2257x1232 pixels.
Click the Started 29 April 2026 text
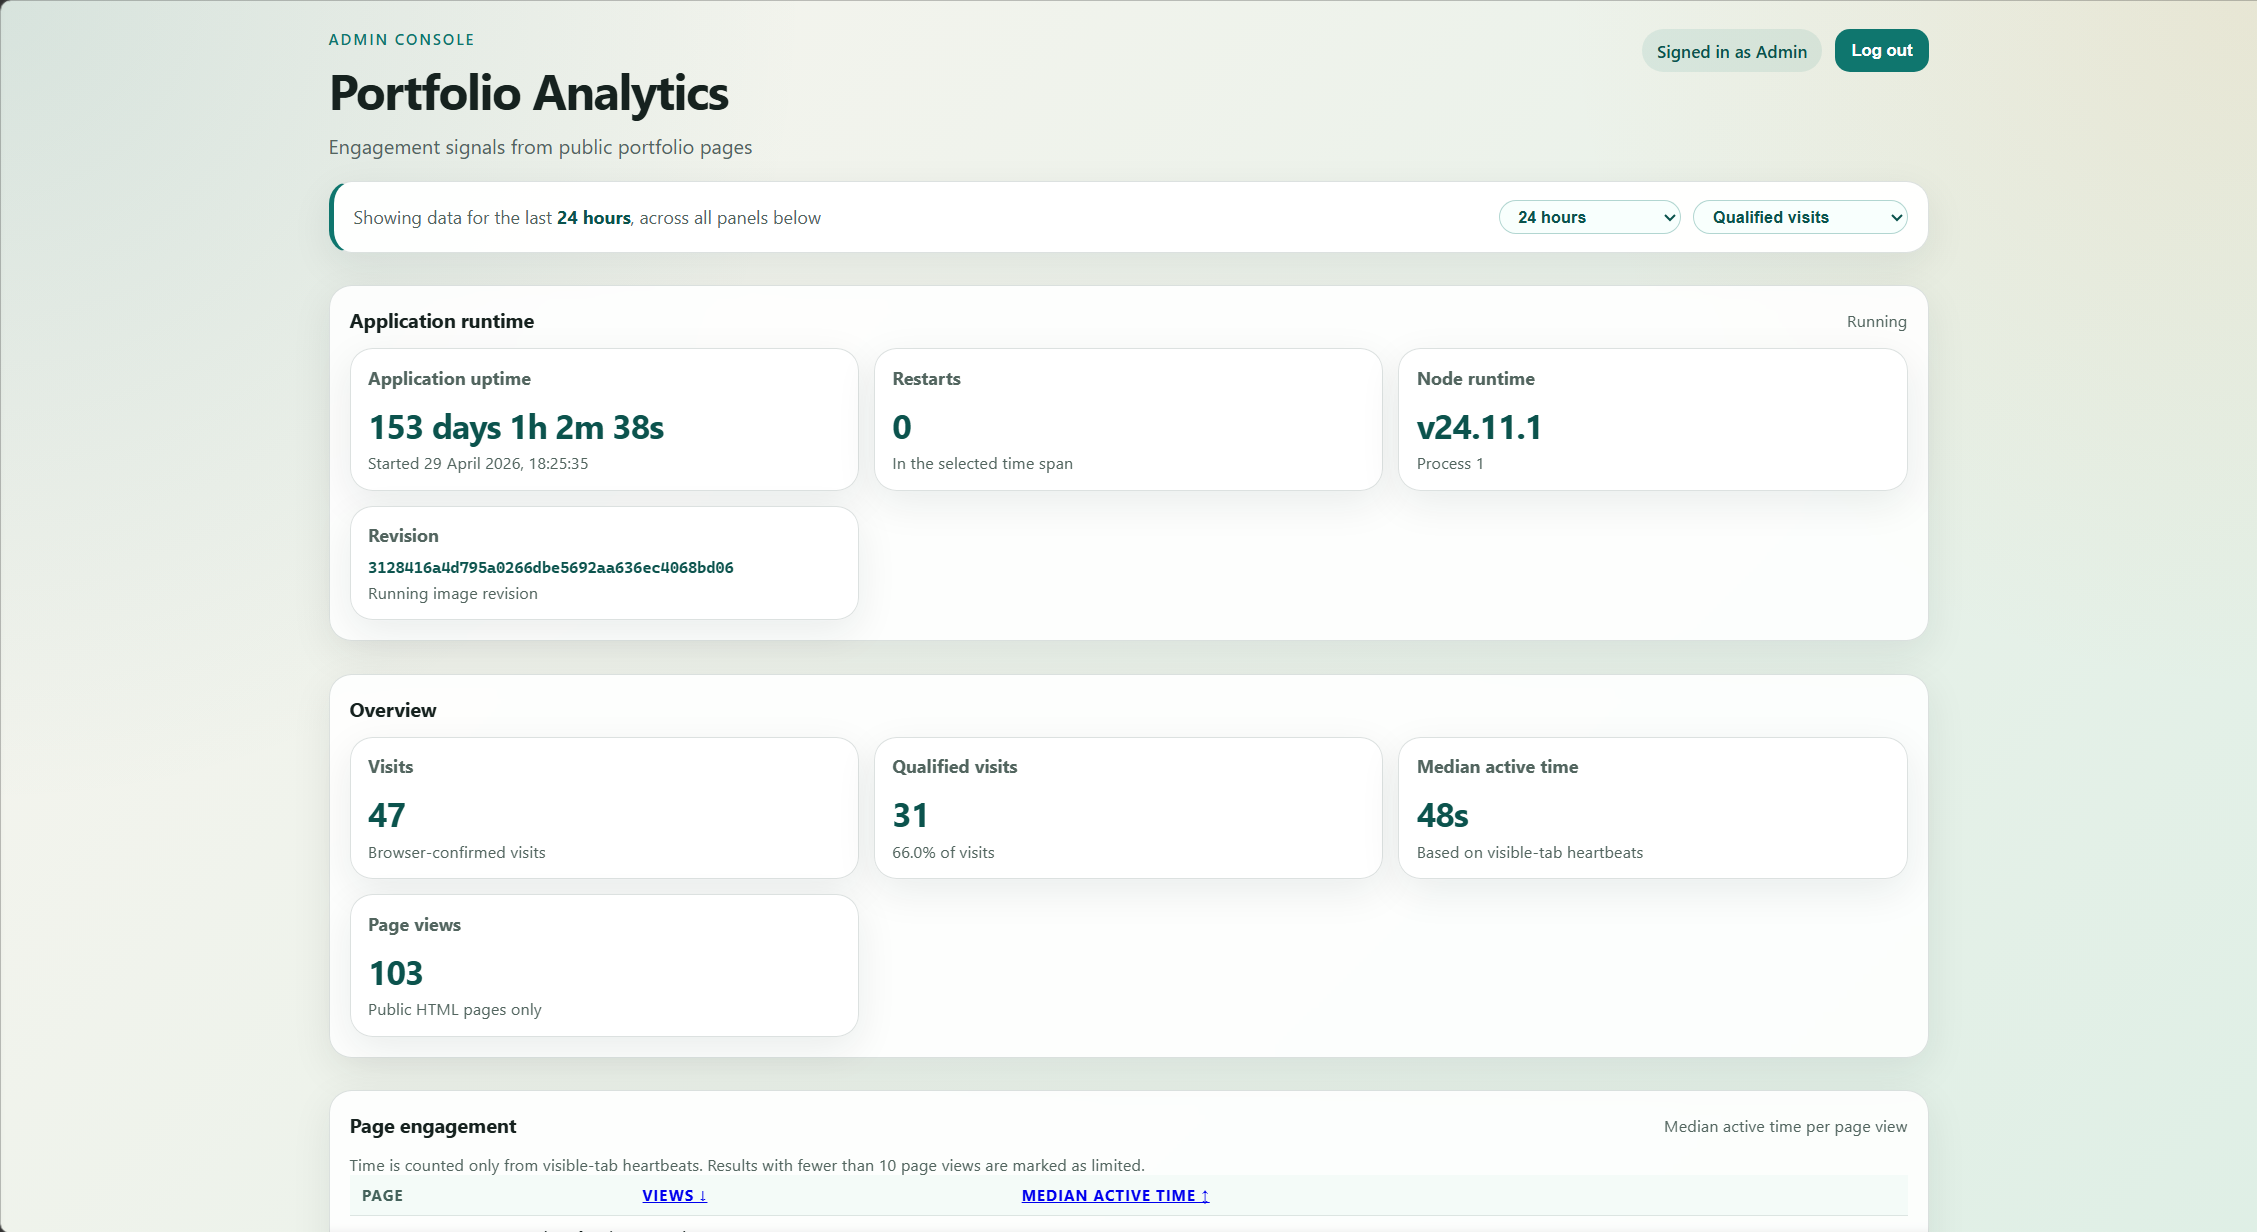(x=478, y=463)
